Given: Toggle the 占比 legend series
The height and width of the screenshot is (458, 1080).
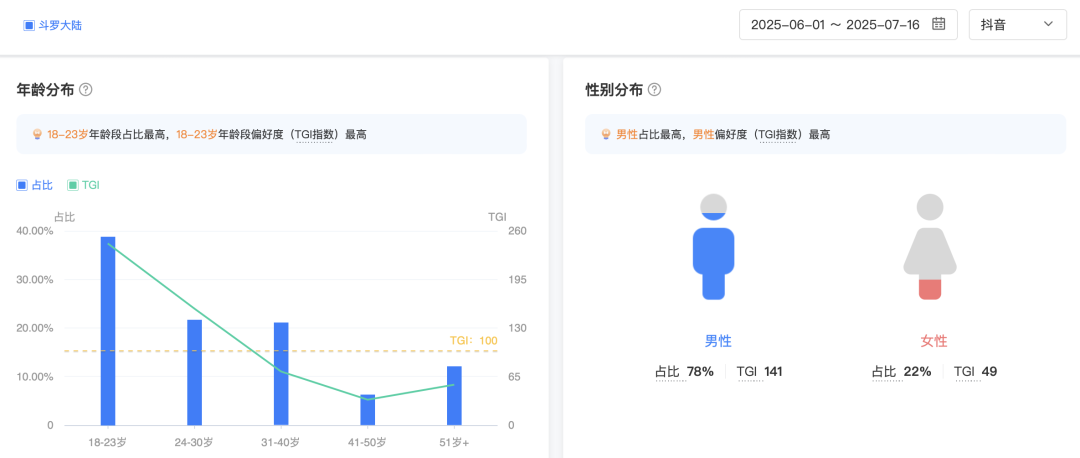Looking at the screenshot, I should pos(35,185).
